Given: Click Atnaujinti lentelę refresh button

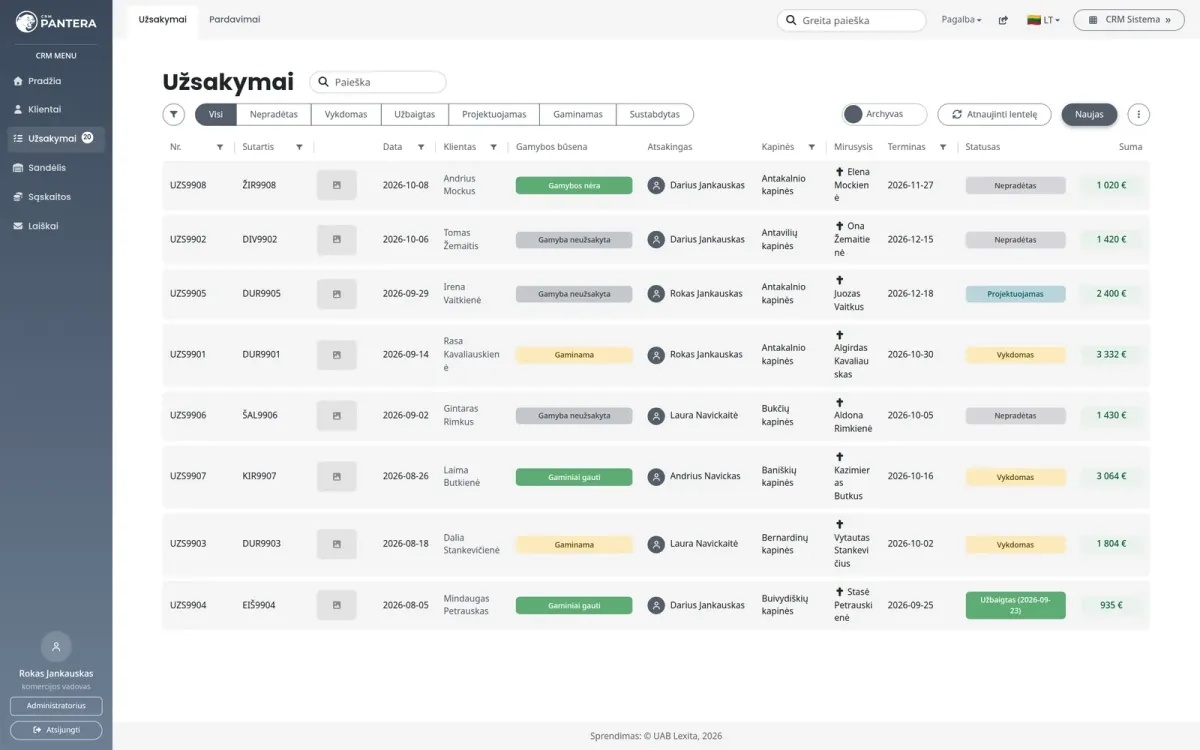Looking at the screenshot, I should tap(994, 115).
